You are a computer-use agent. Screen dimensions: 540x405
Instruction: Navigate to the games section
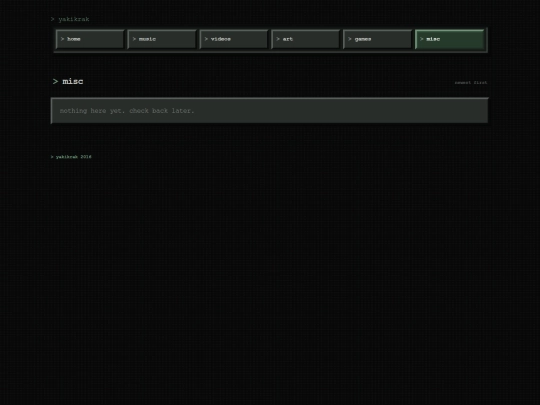(377, 39)
